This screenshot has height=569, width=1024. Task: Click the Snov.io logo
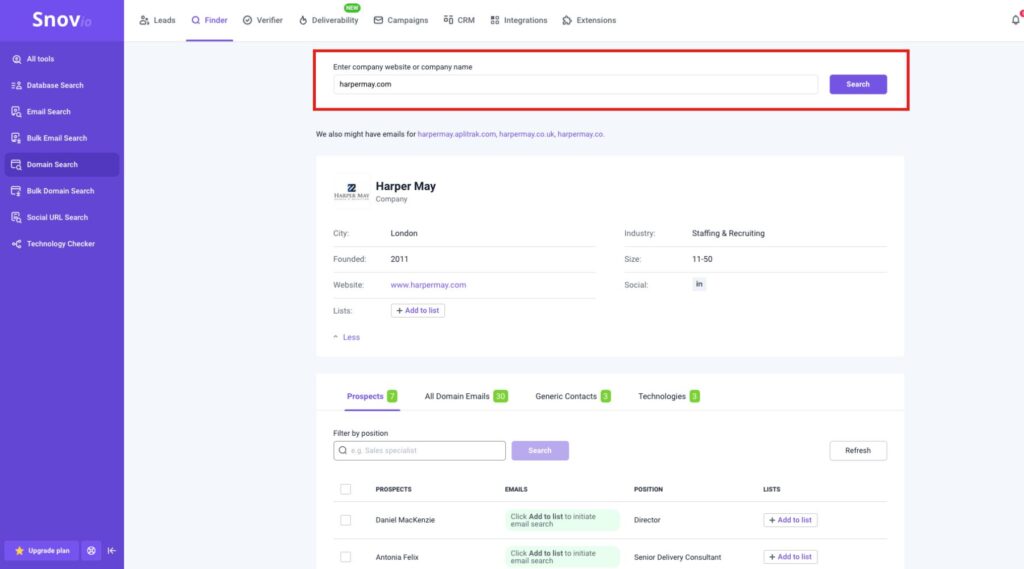61,20
